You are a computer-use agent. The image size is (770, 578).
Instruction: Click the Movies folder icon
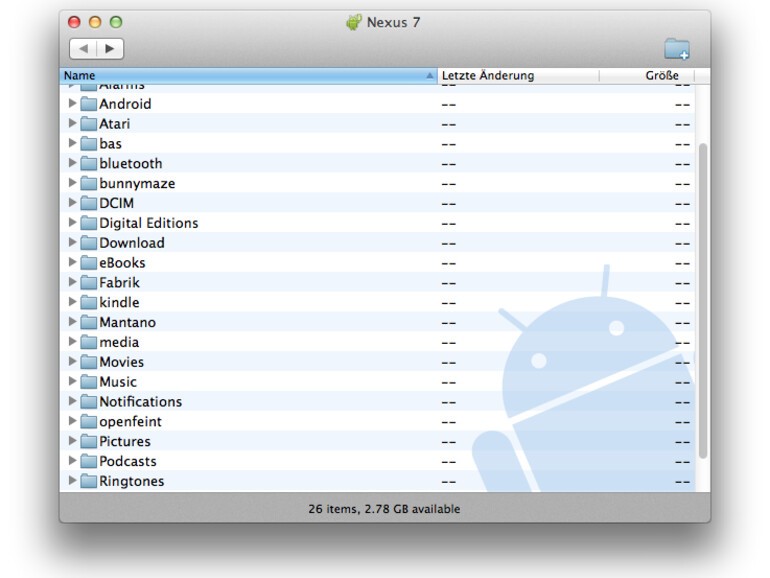tap(88, 362)
